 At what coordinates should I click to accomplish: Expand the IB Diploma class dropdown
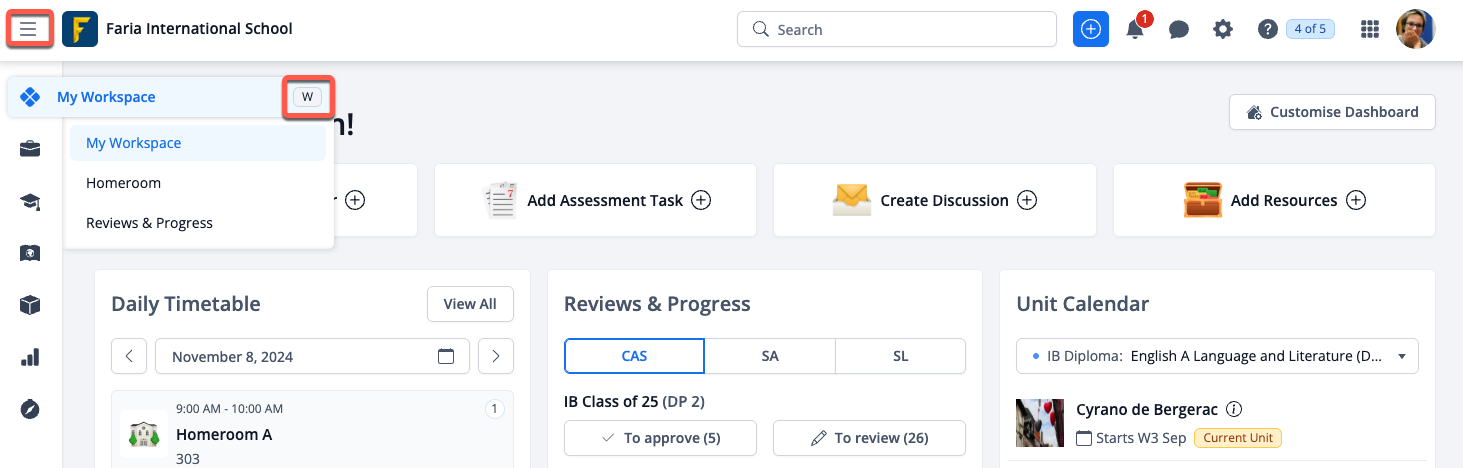(1217, 356)
